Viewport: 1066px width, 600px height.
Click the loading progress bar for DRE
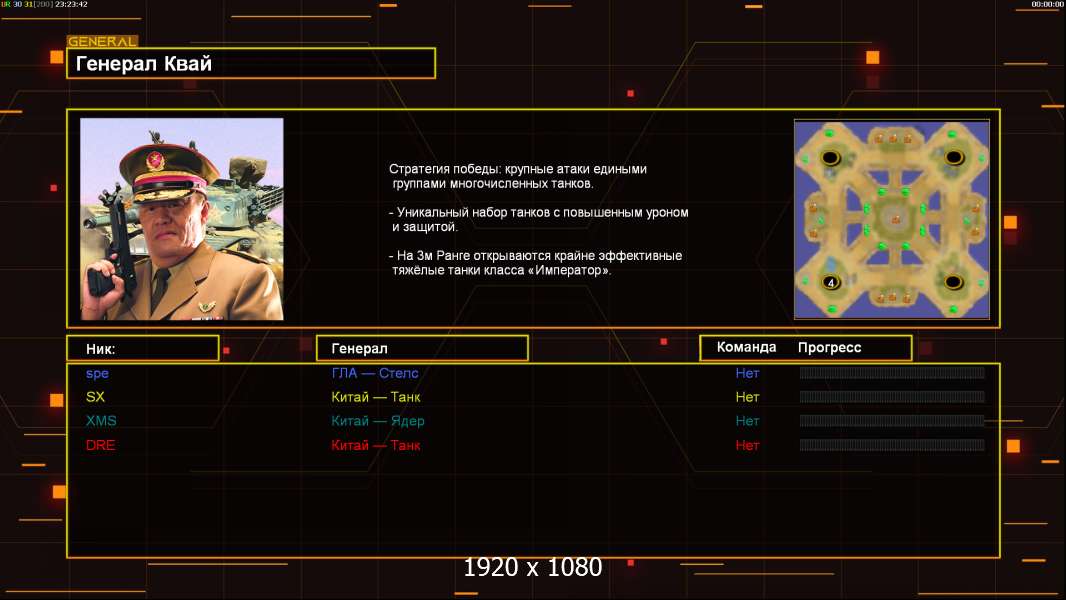[x=892, y=445]
